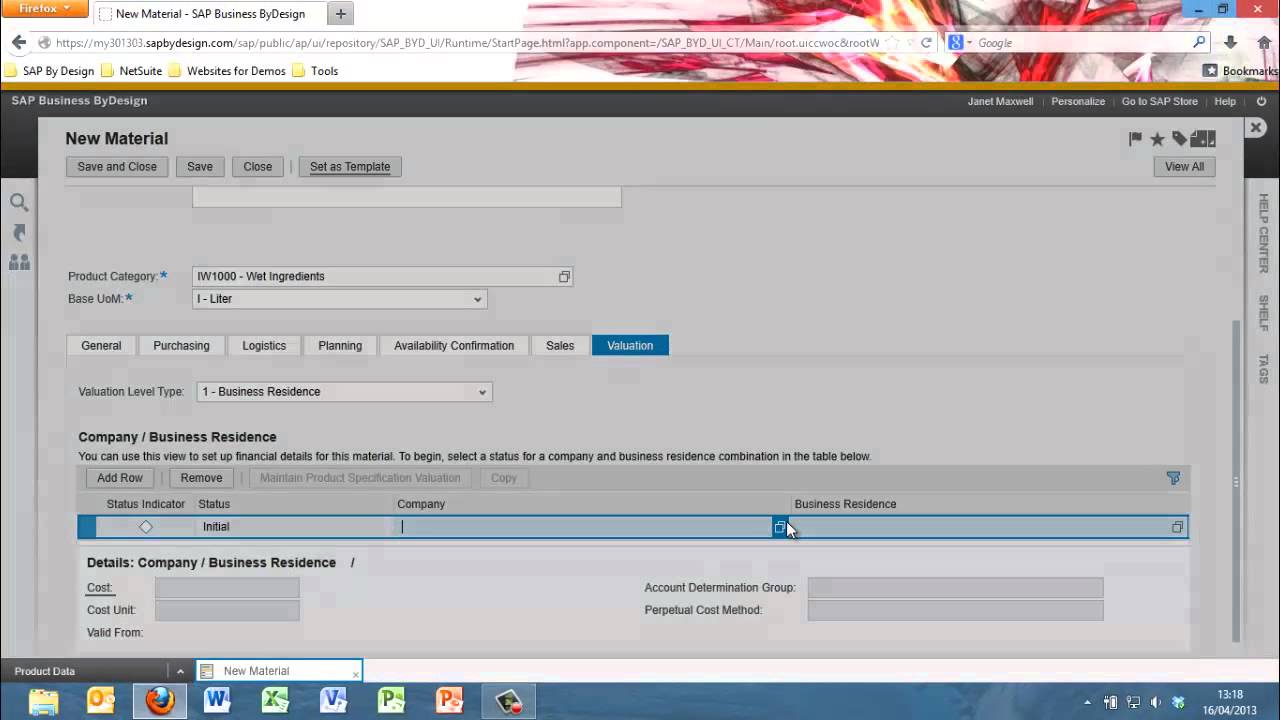This screenshot has height=720, width=1280.
Task: Open value help for Product Category field
Action: (x=564, y=276)
